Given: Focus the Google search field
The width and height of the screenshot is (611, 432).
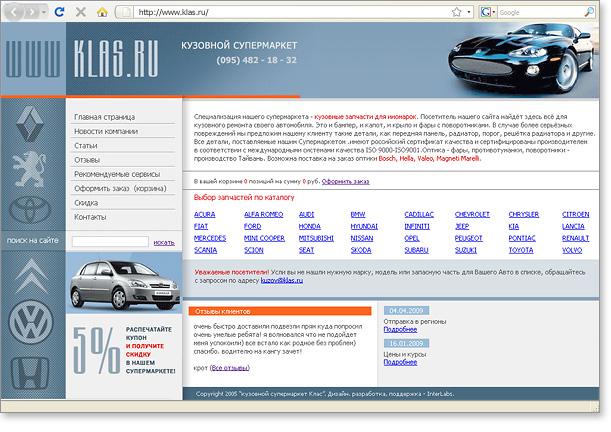Looking at the screenshot, I should pyautogui.click(x=540, y=12).
